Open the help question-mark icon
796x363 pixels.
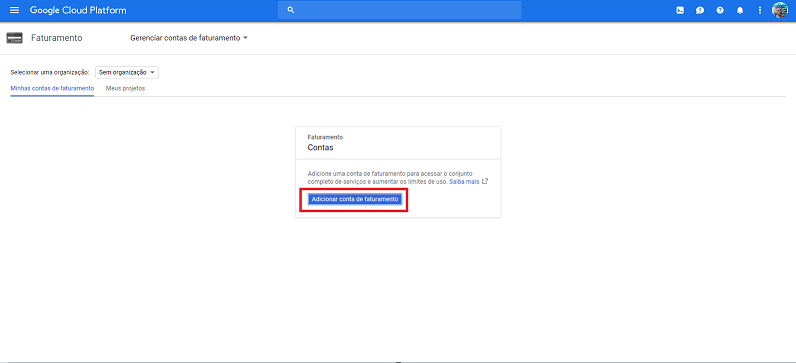pyautogui.click(x=720, y=10)
